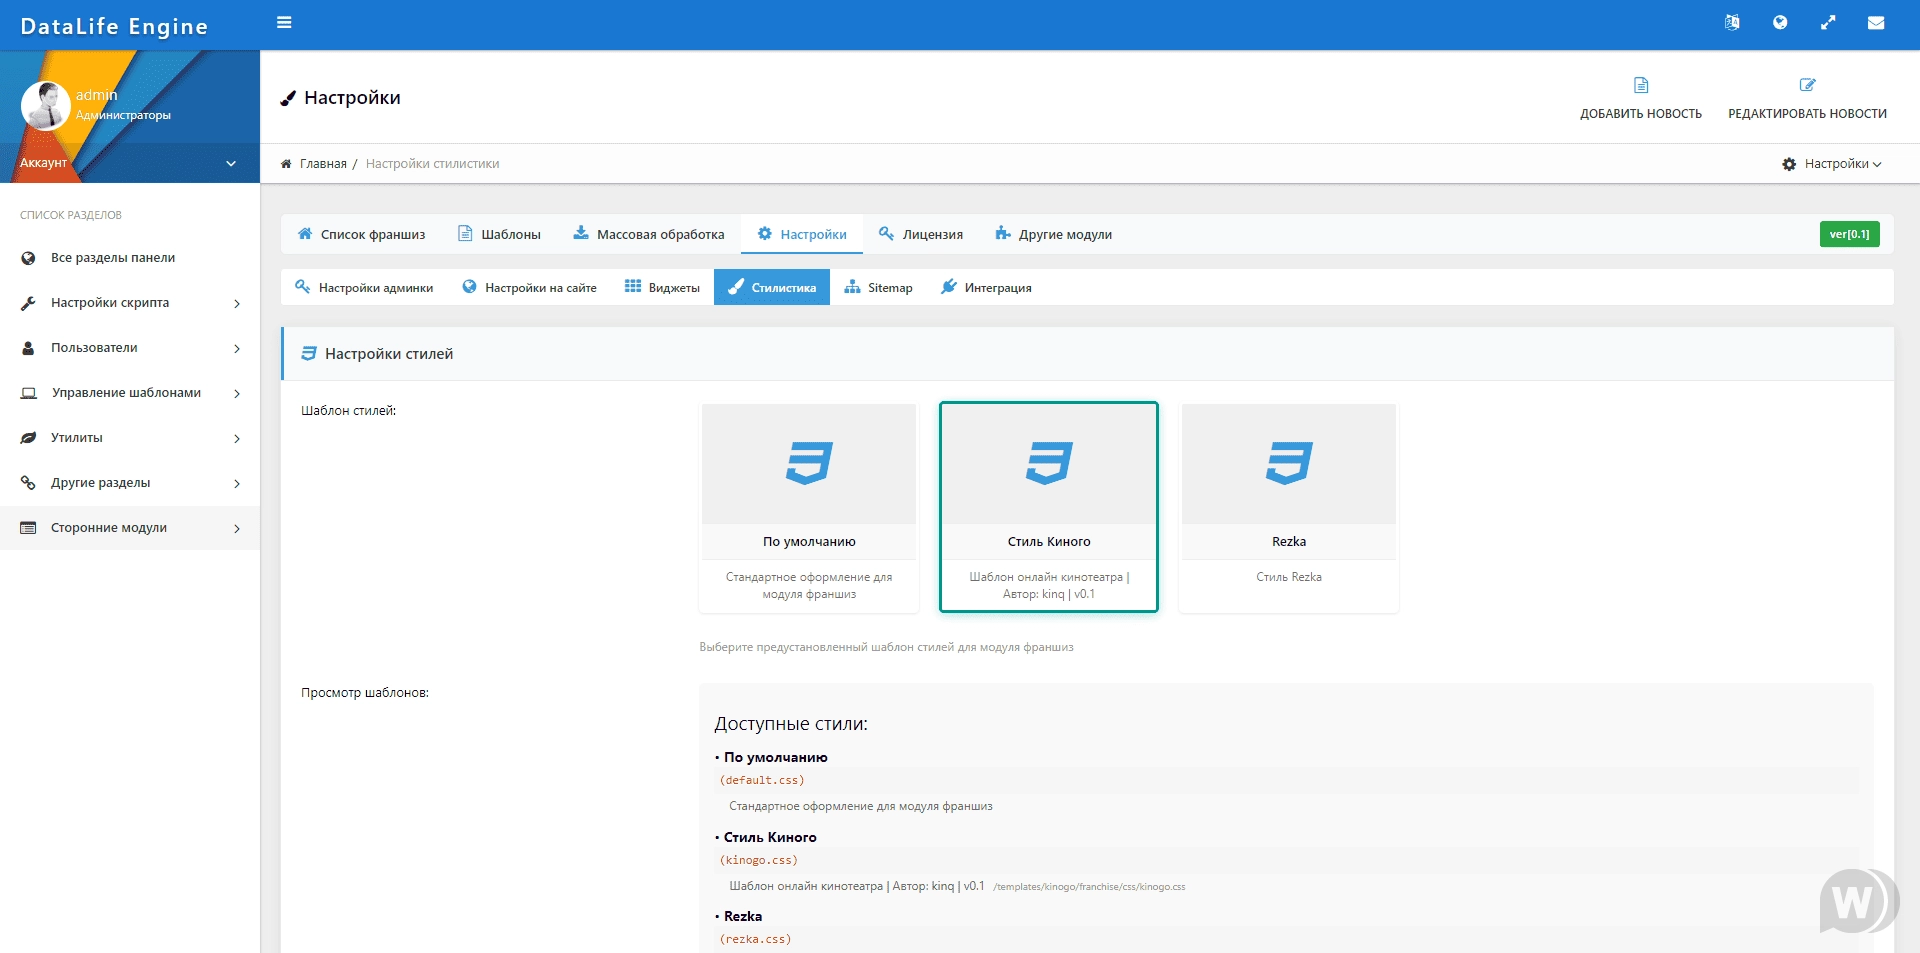Click the home icon beside Главная breadcrumb
The image size is (1920, 953).
pyautogui.click(x=286, y=164)
